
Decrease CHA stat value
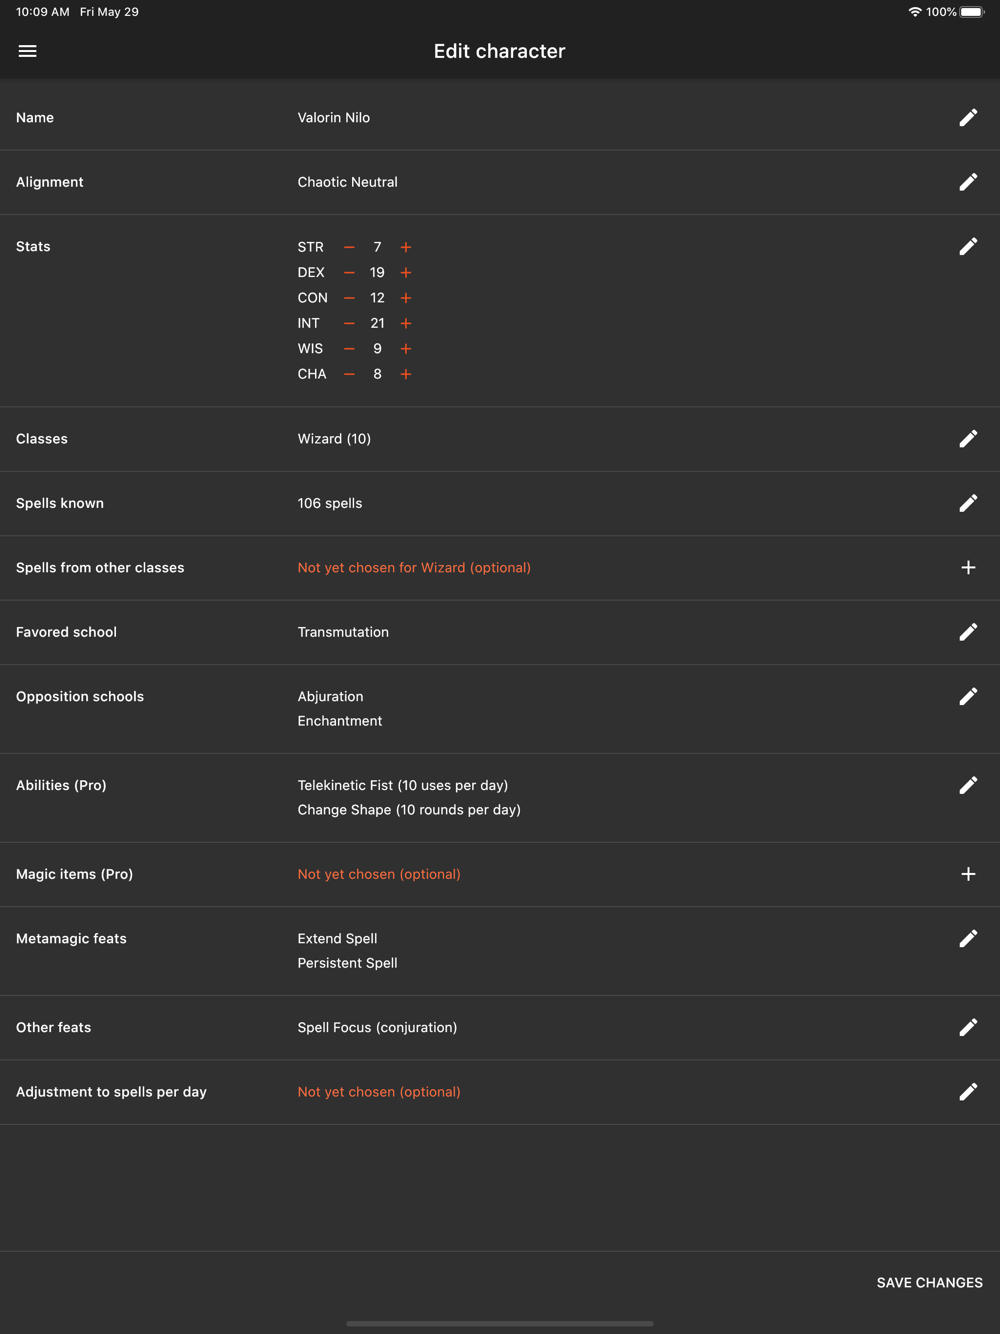click(x=349, y=374)
